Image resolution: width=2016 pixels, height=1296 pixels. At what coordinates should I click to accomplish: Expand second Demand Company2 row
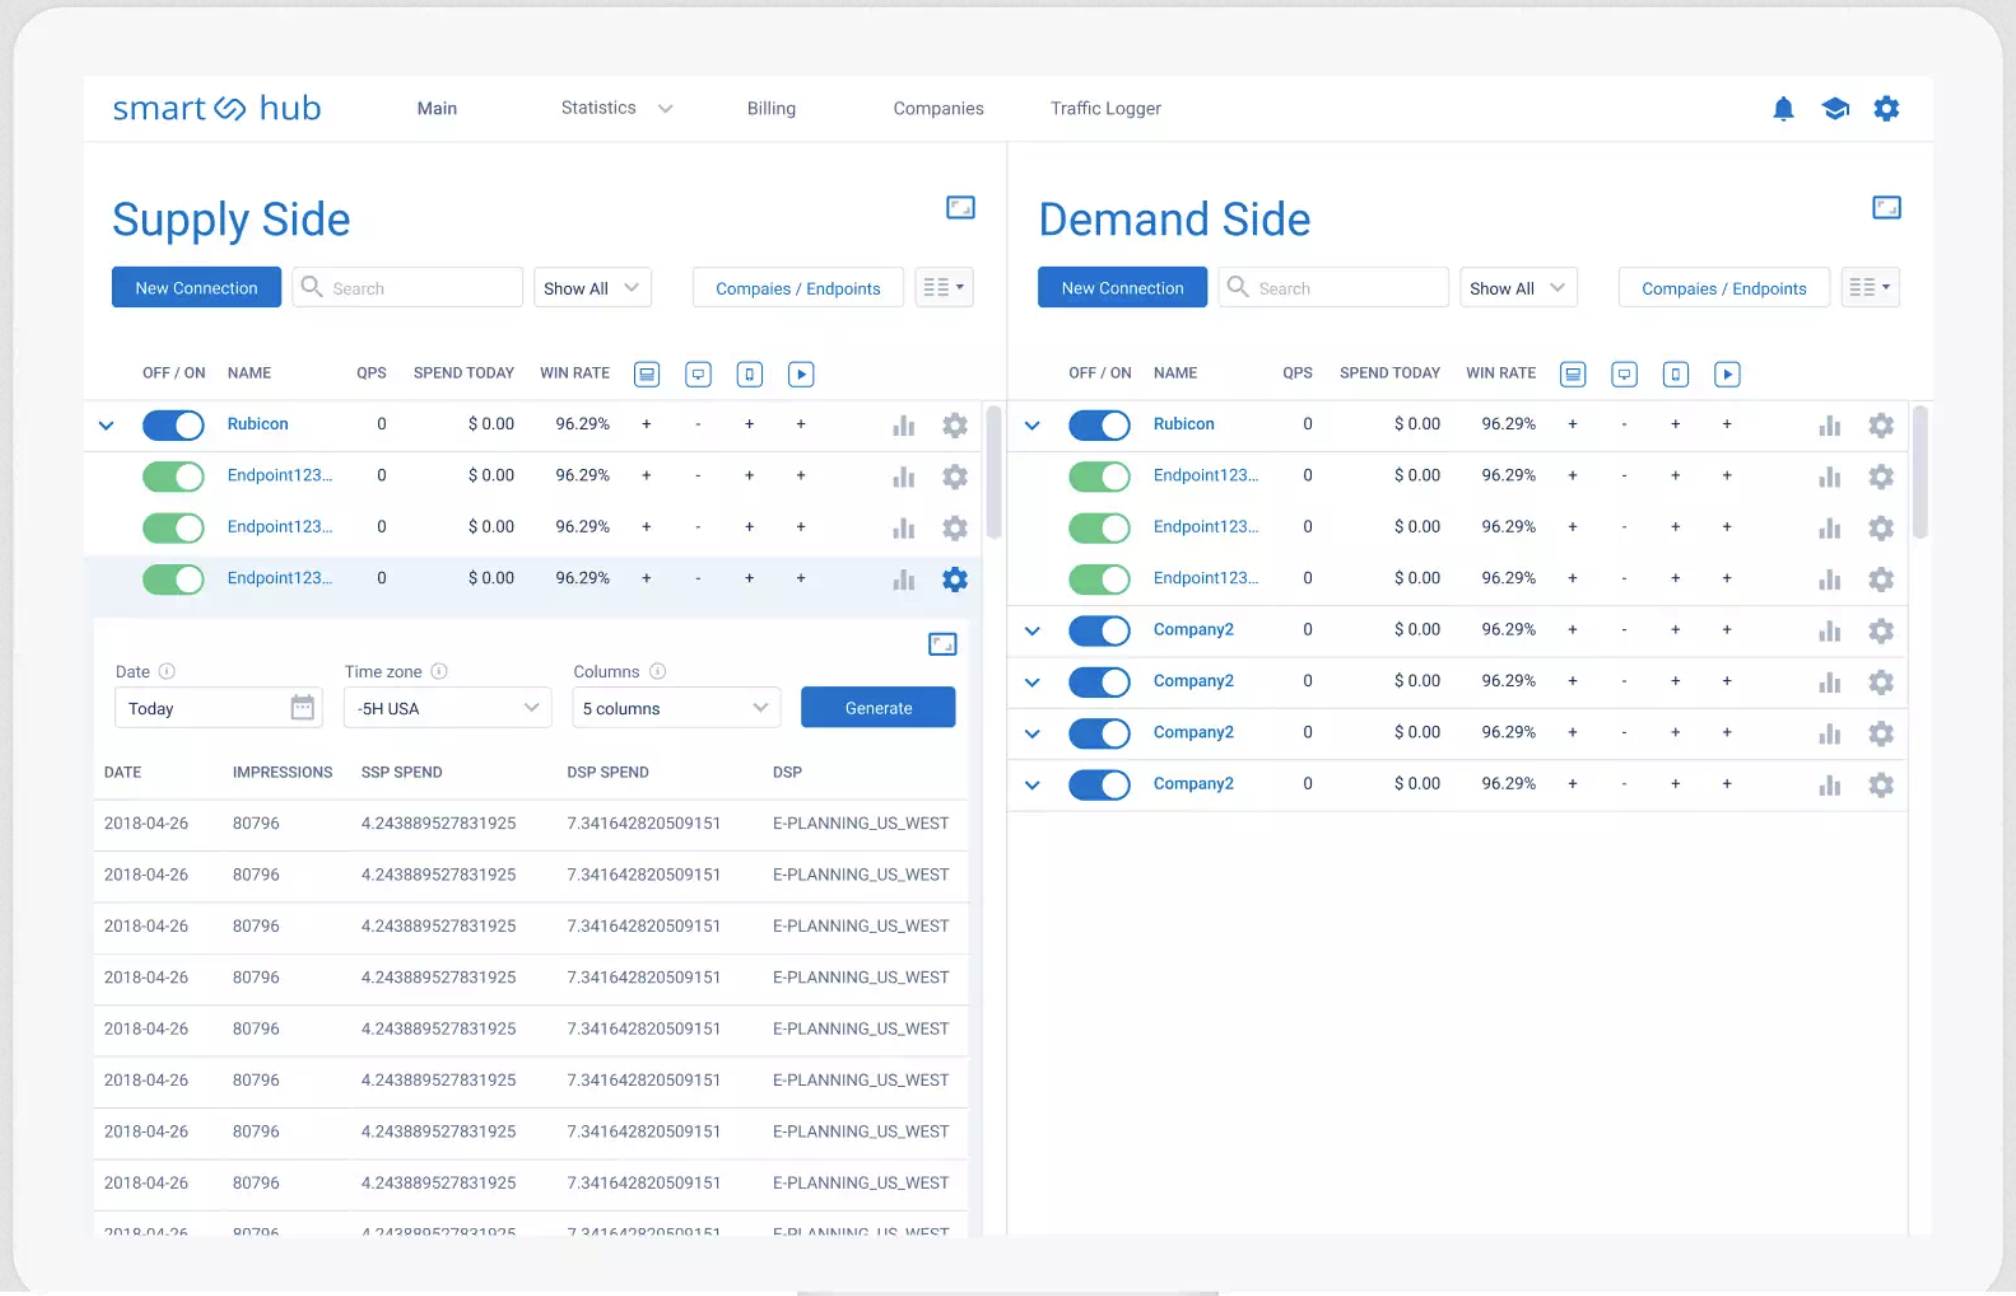(1032, 682)
